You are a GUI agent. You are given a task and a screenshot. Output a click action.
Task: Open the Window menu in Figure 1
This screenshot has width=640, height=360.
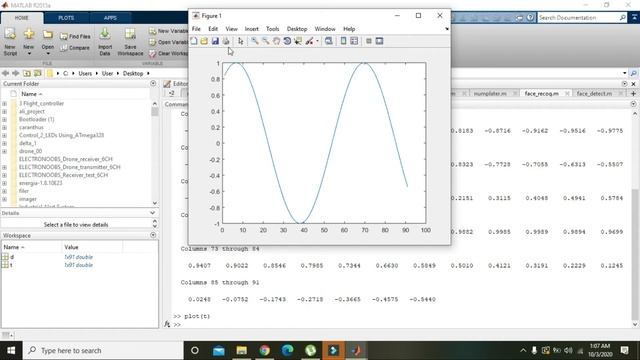(325, 29)
